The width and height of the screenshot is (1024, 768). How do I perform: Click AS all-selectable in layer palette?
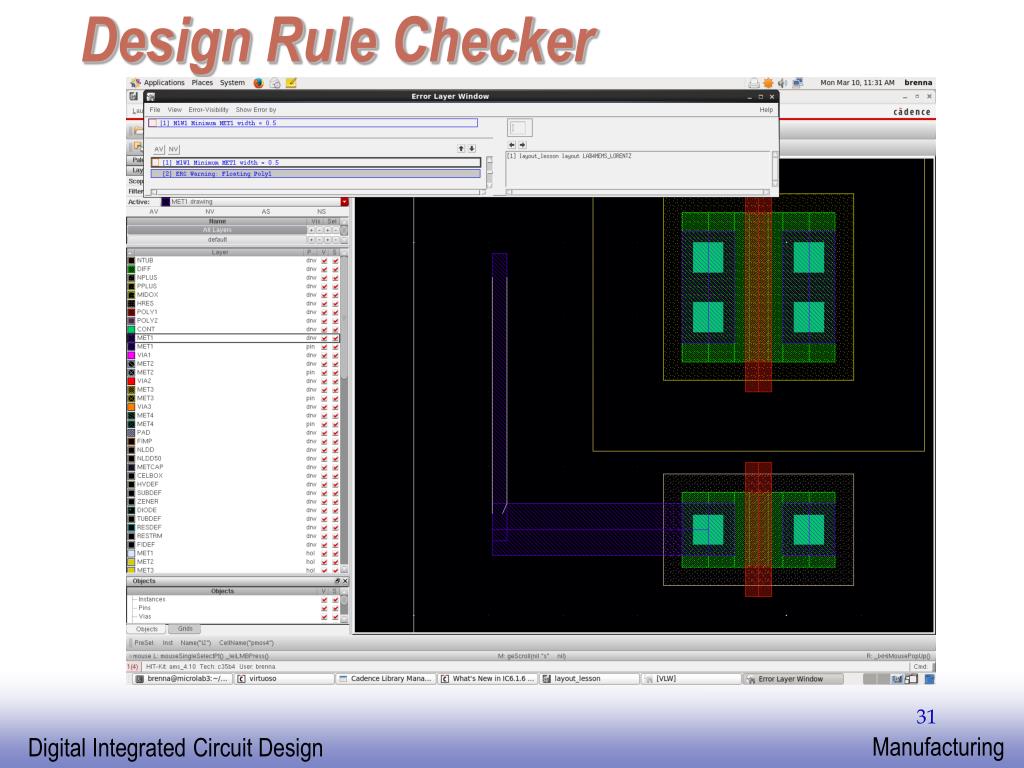point(266,212)
